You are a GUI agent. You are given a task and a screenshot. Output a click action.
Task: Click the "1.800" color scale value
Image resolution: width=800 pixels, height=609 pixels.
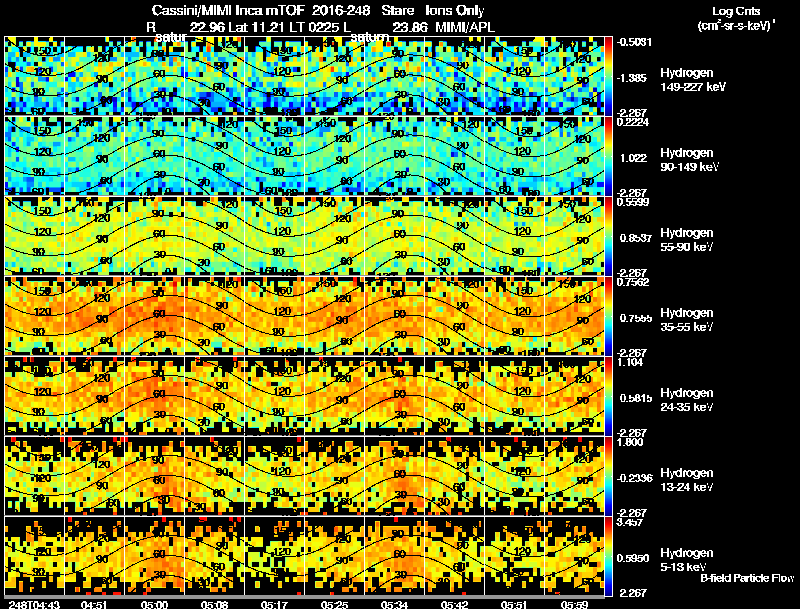630,442
